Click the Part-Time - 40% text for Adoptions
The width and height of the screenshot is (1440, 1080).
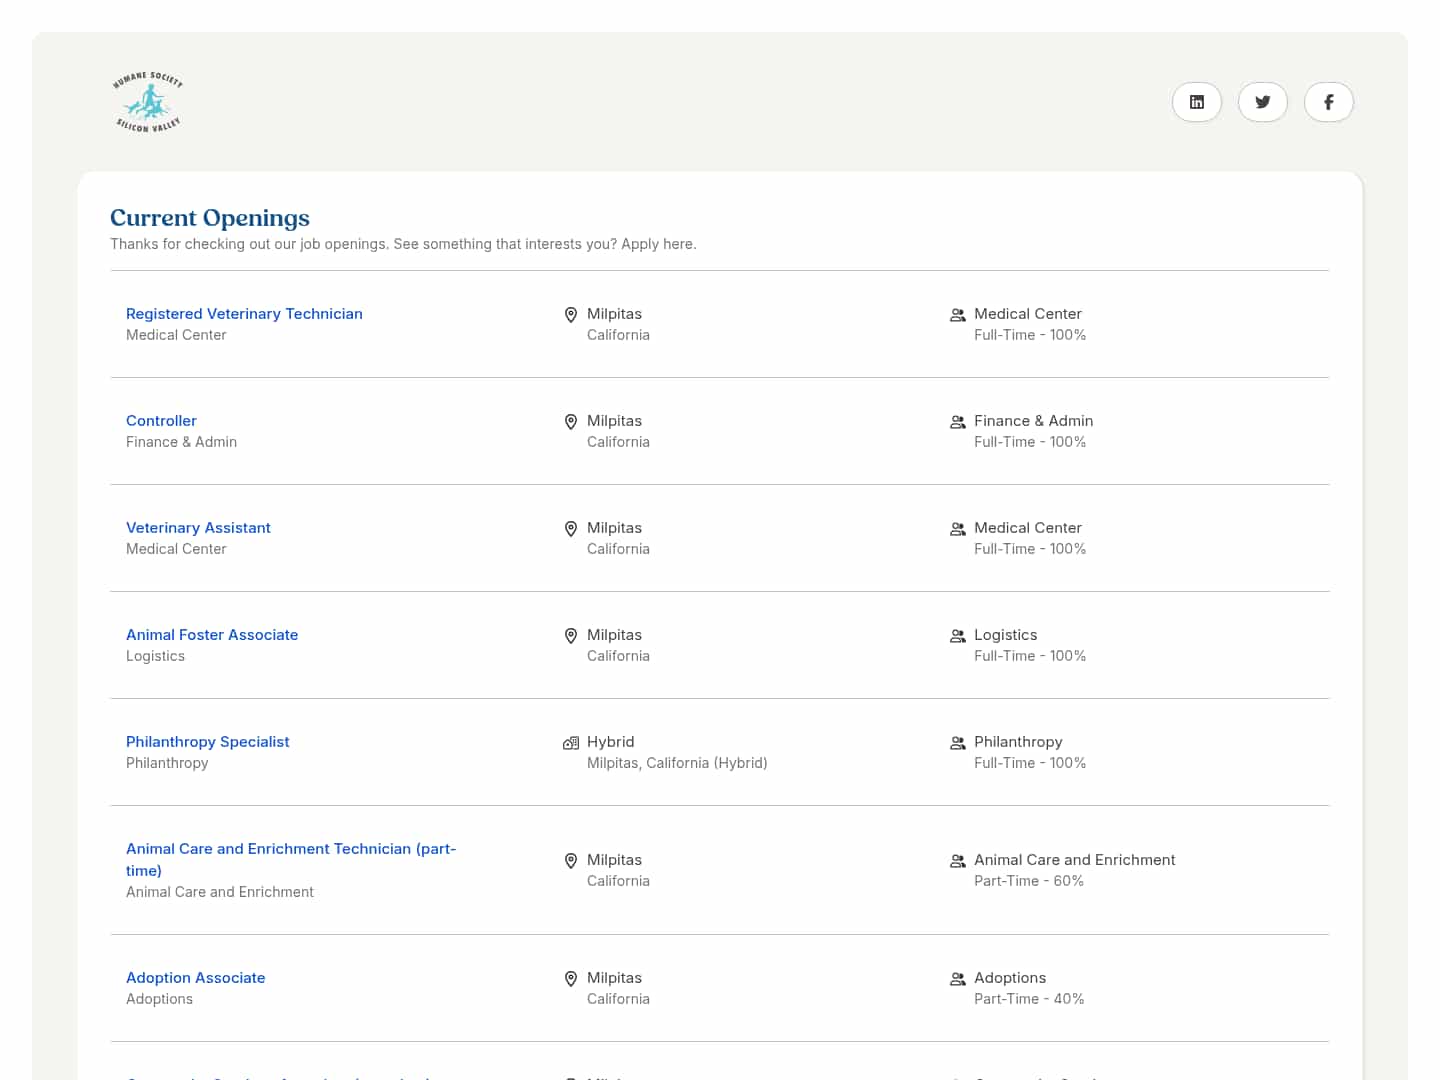tap(1029, 999)
